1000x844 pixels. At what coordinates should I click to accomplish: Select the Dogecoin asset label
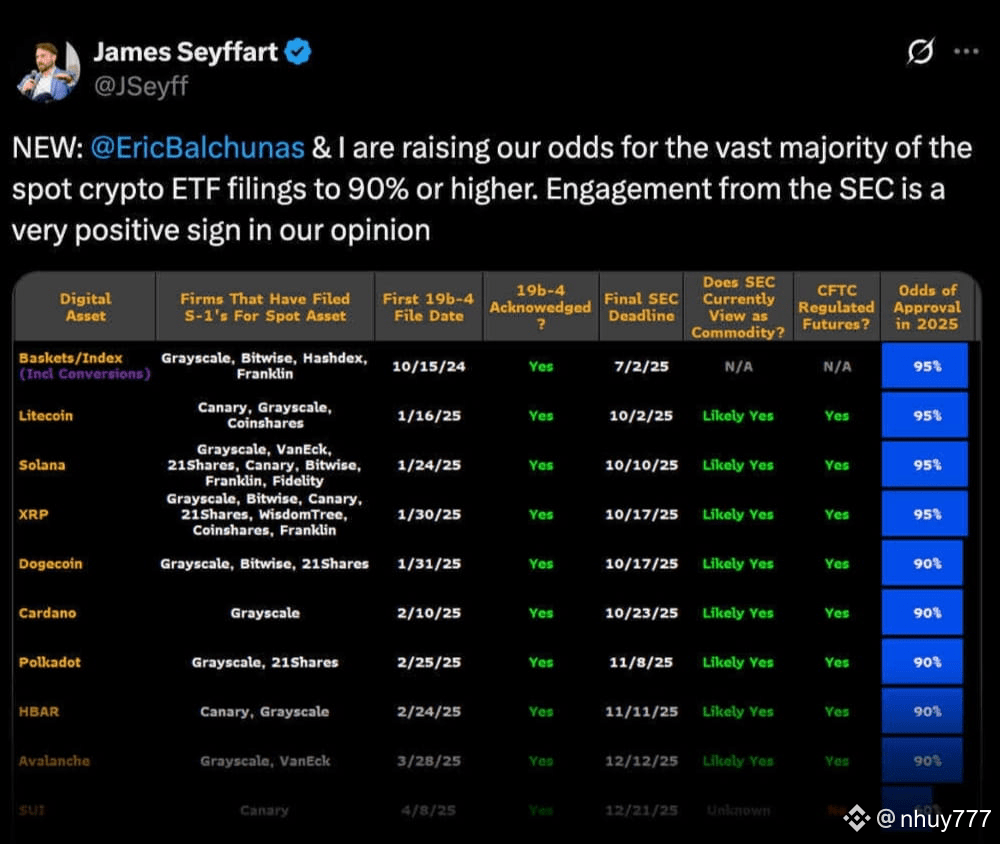(50, 563)
